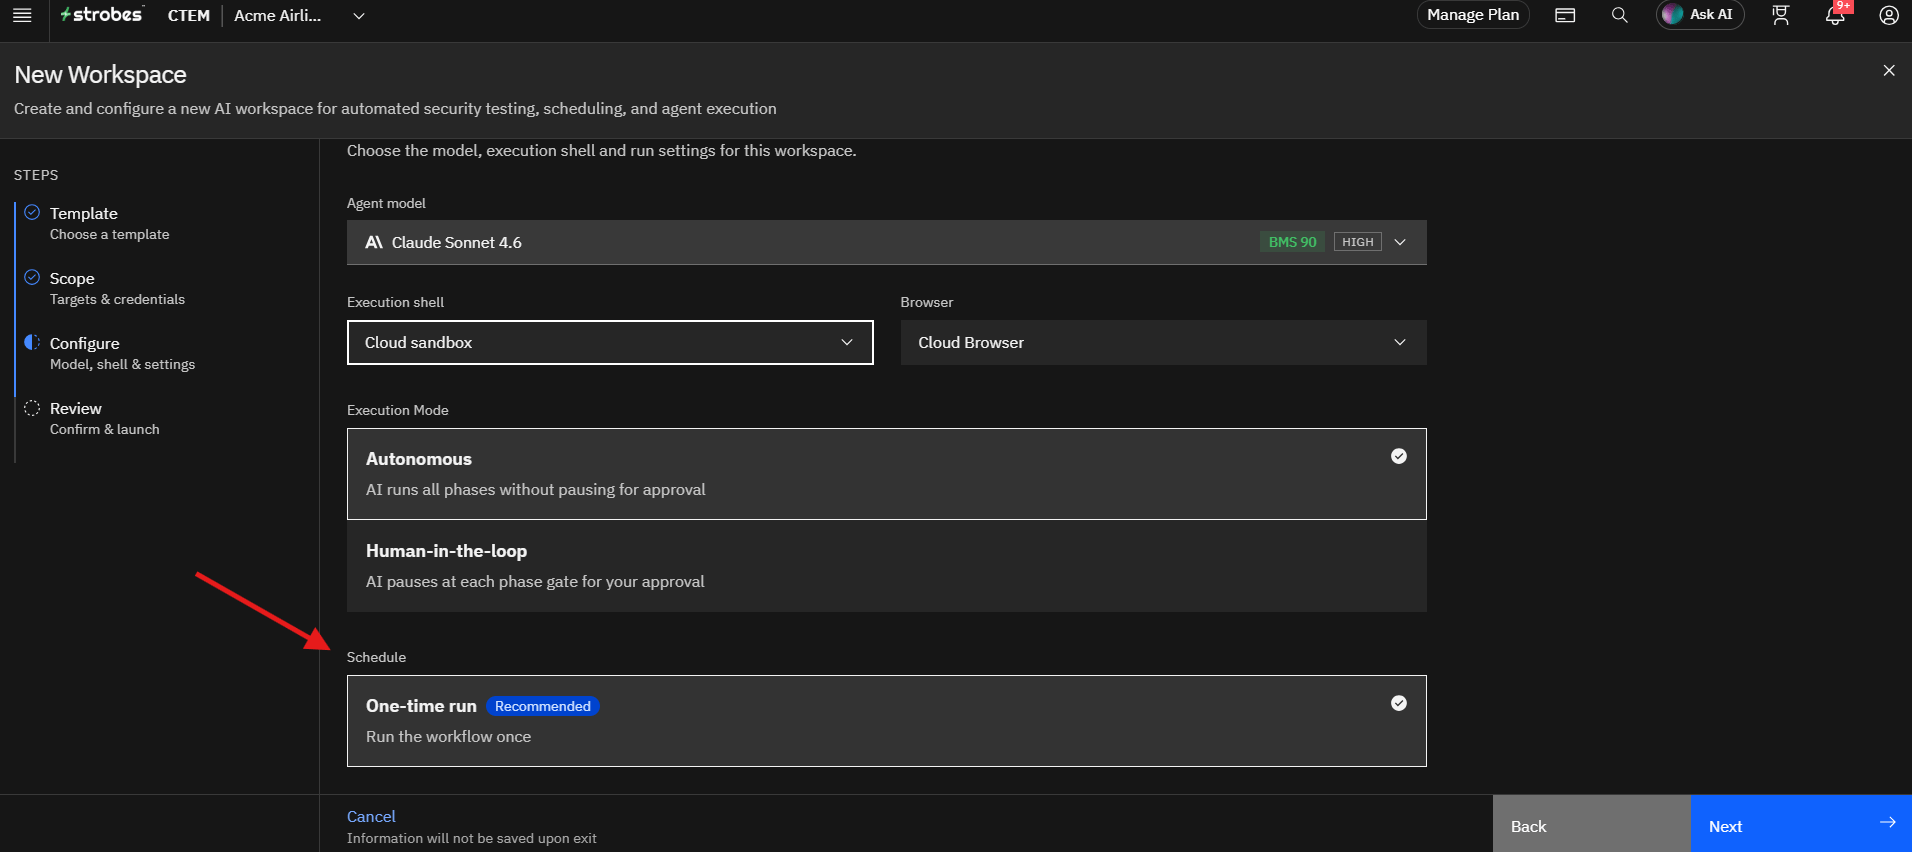
Task: Go to the Configure step
Action: pos(122,353)
